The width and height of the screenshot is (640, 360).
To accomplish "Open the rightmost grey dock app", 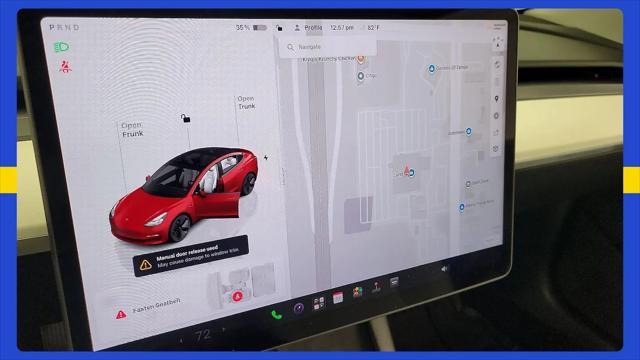I will [x=394, y=282].
